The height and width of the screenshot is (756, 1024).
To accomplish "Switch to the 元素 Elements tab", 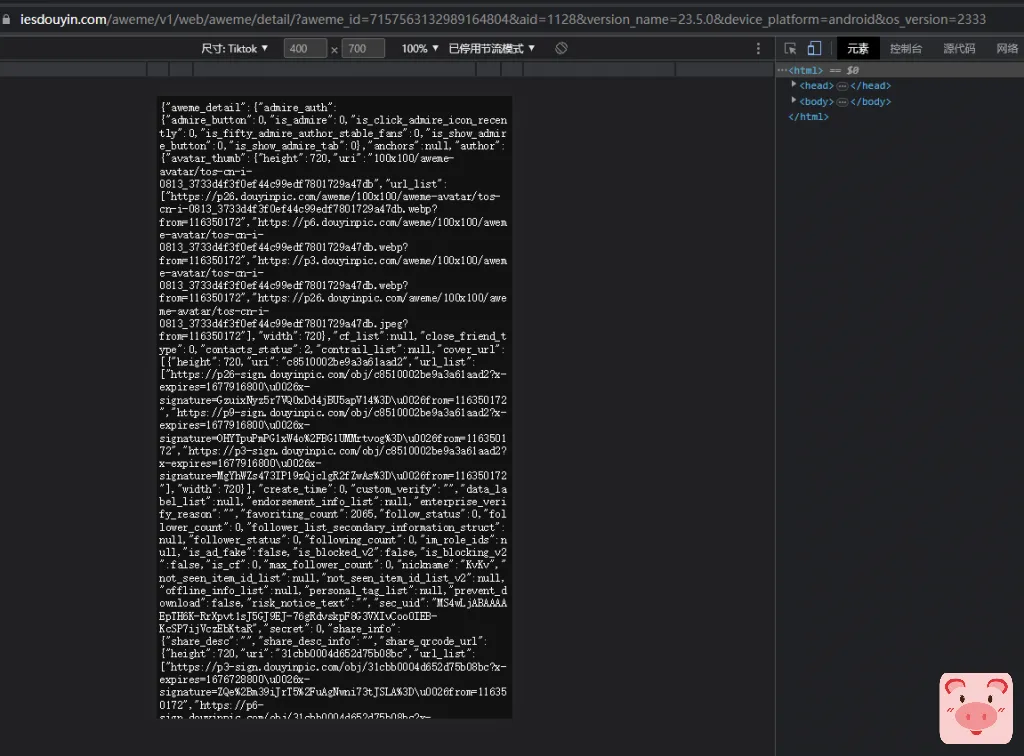I will [x=857, y=48].
